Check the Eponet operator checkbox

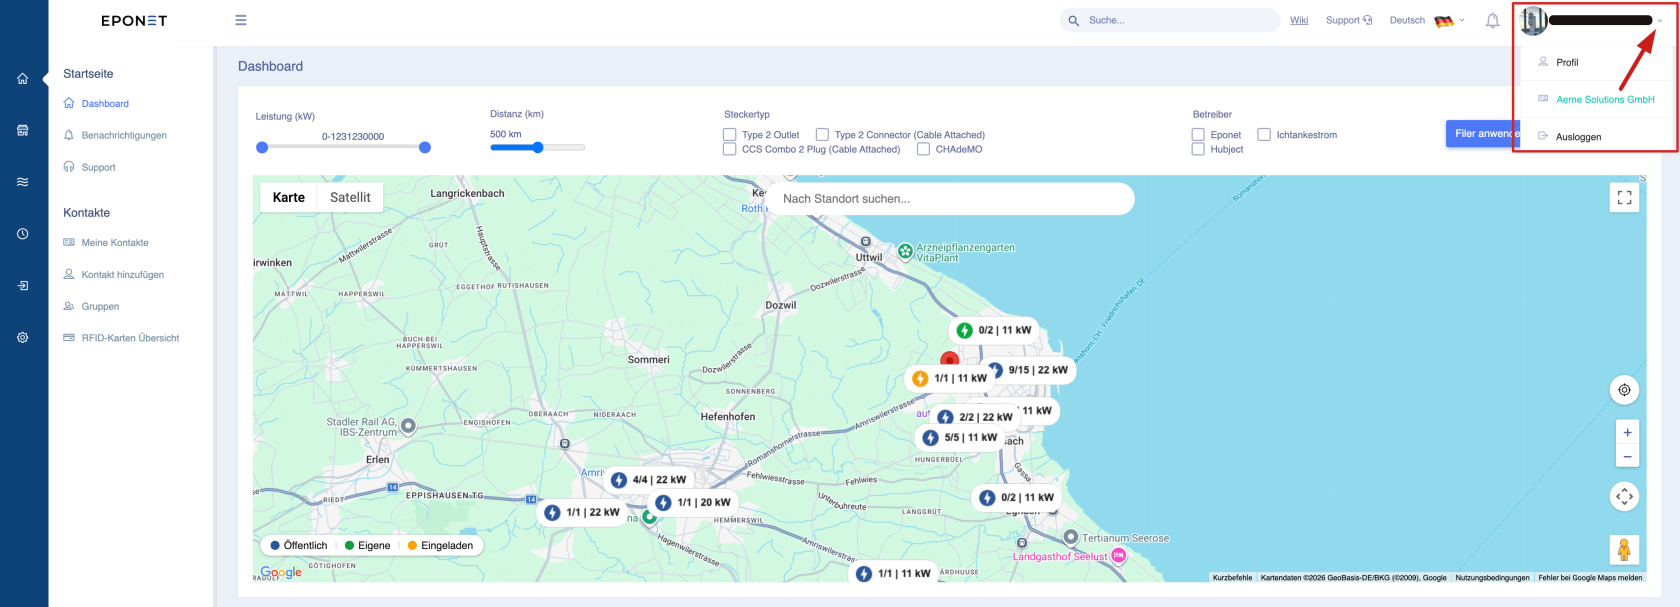point(1198,134)
